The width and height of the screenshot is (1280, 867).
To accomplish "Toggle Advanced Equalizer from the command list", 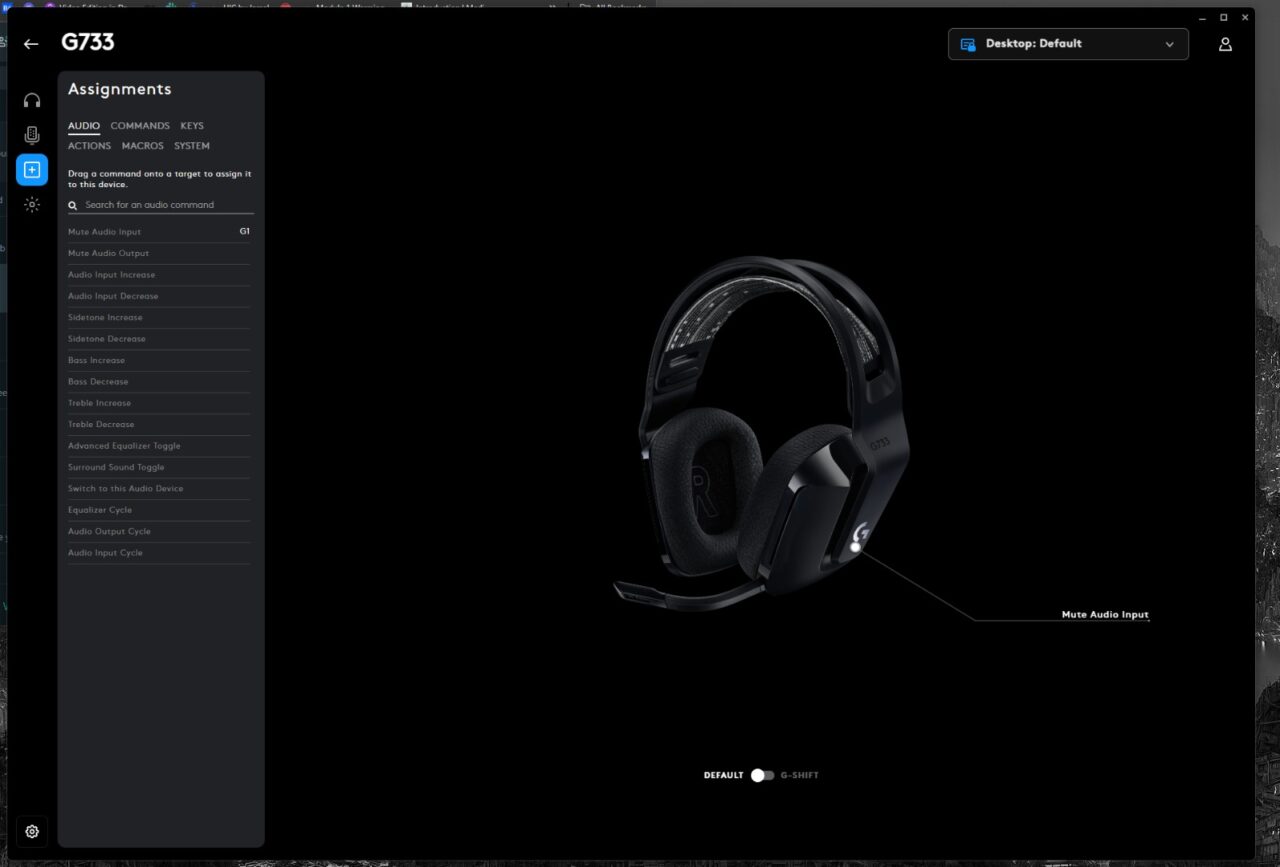I will pyautogui.click(x=124, y=445).
